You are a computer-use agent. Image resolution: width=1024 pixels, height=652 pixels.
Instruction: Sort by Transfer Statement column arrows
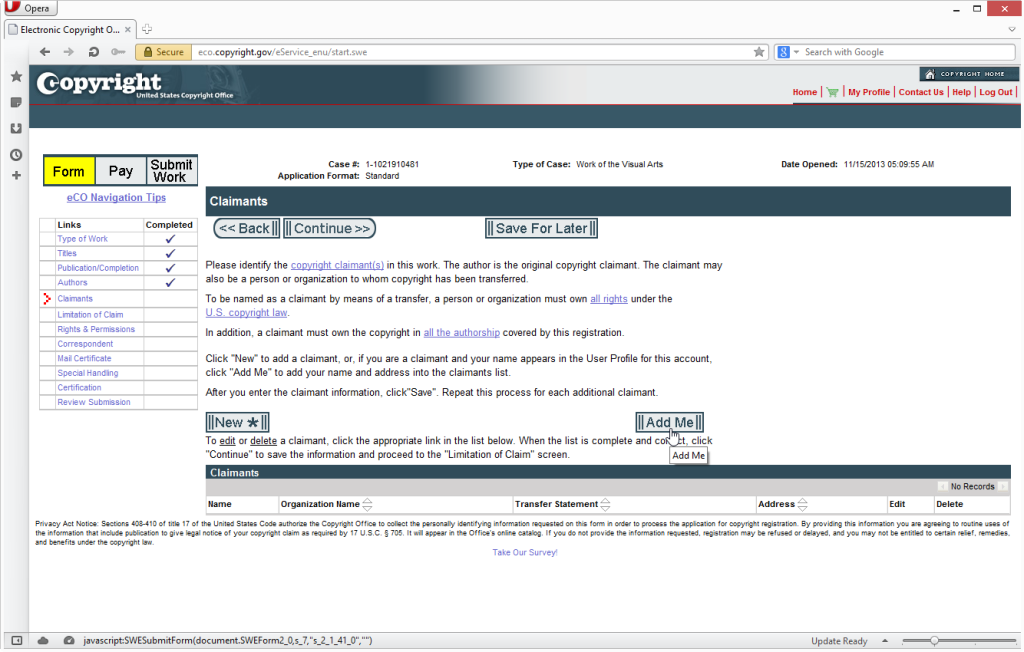[605, 504]
